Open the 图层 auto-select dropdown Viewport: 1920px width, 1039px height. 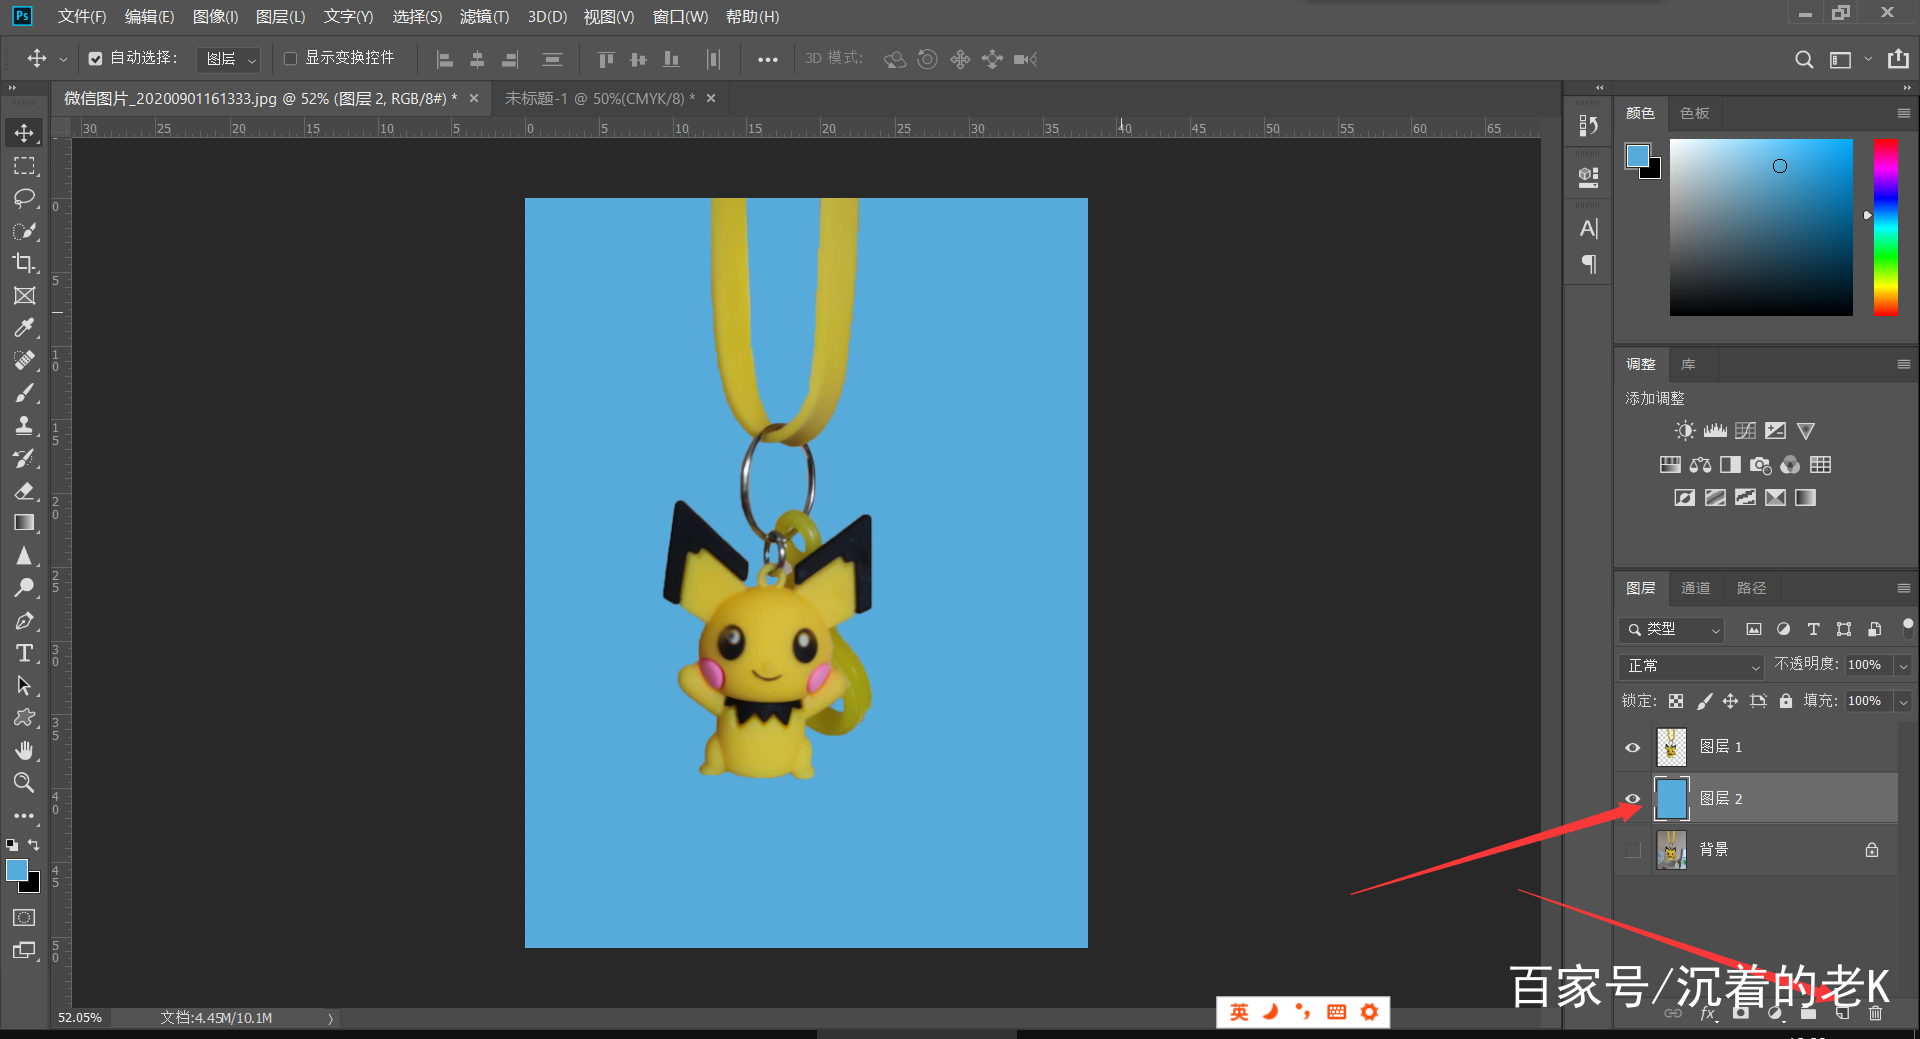[x=230, y=60]
